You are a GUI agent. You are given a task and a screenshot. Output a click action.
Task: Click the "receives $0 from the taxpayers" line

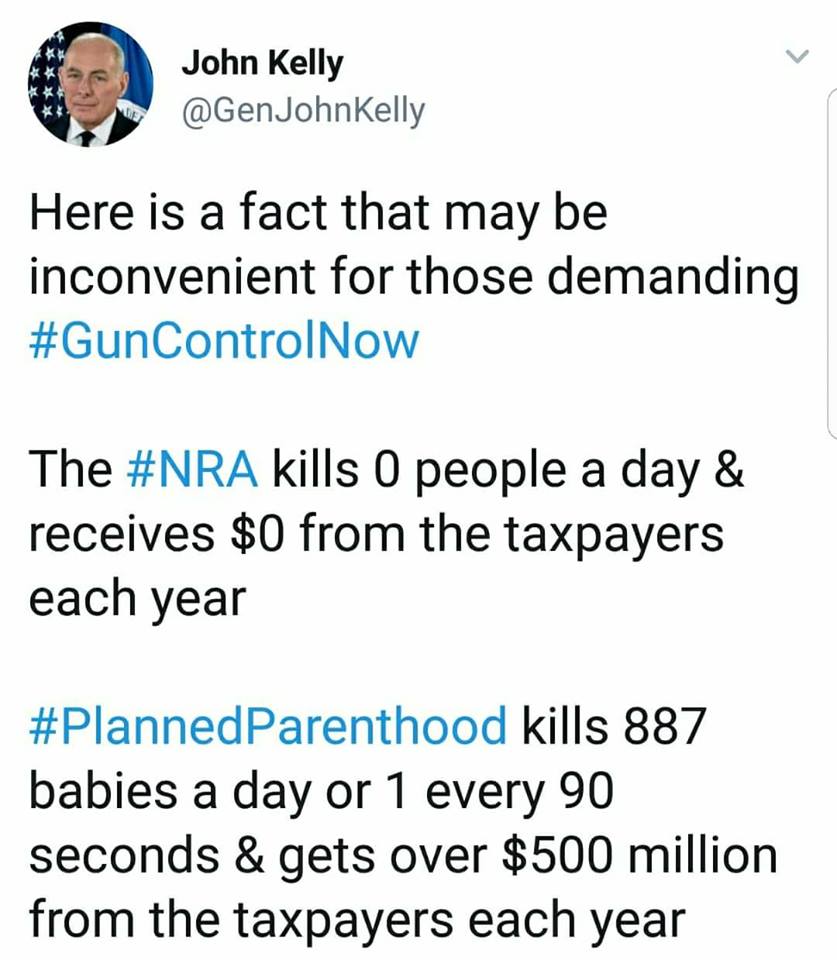375,534
